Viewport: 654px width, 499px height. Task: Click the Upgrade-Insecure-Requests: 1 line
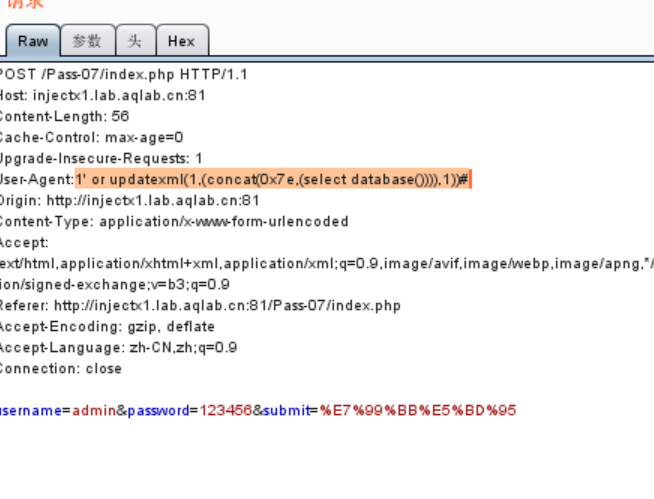click(101, 159)
